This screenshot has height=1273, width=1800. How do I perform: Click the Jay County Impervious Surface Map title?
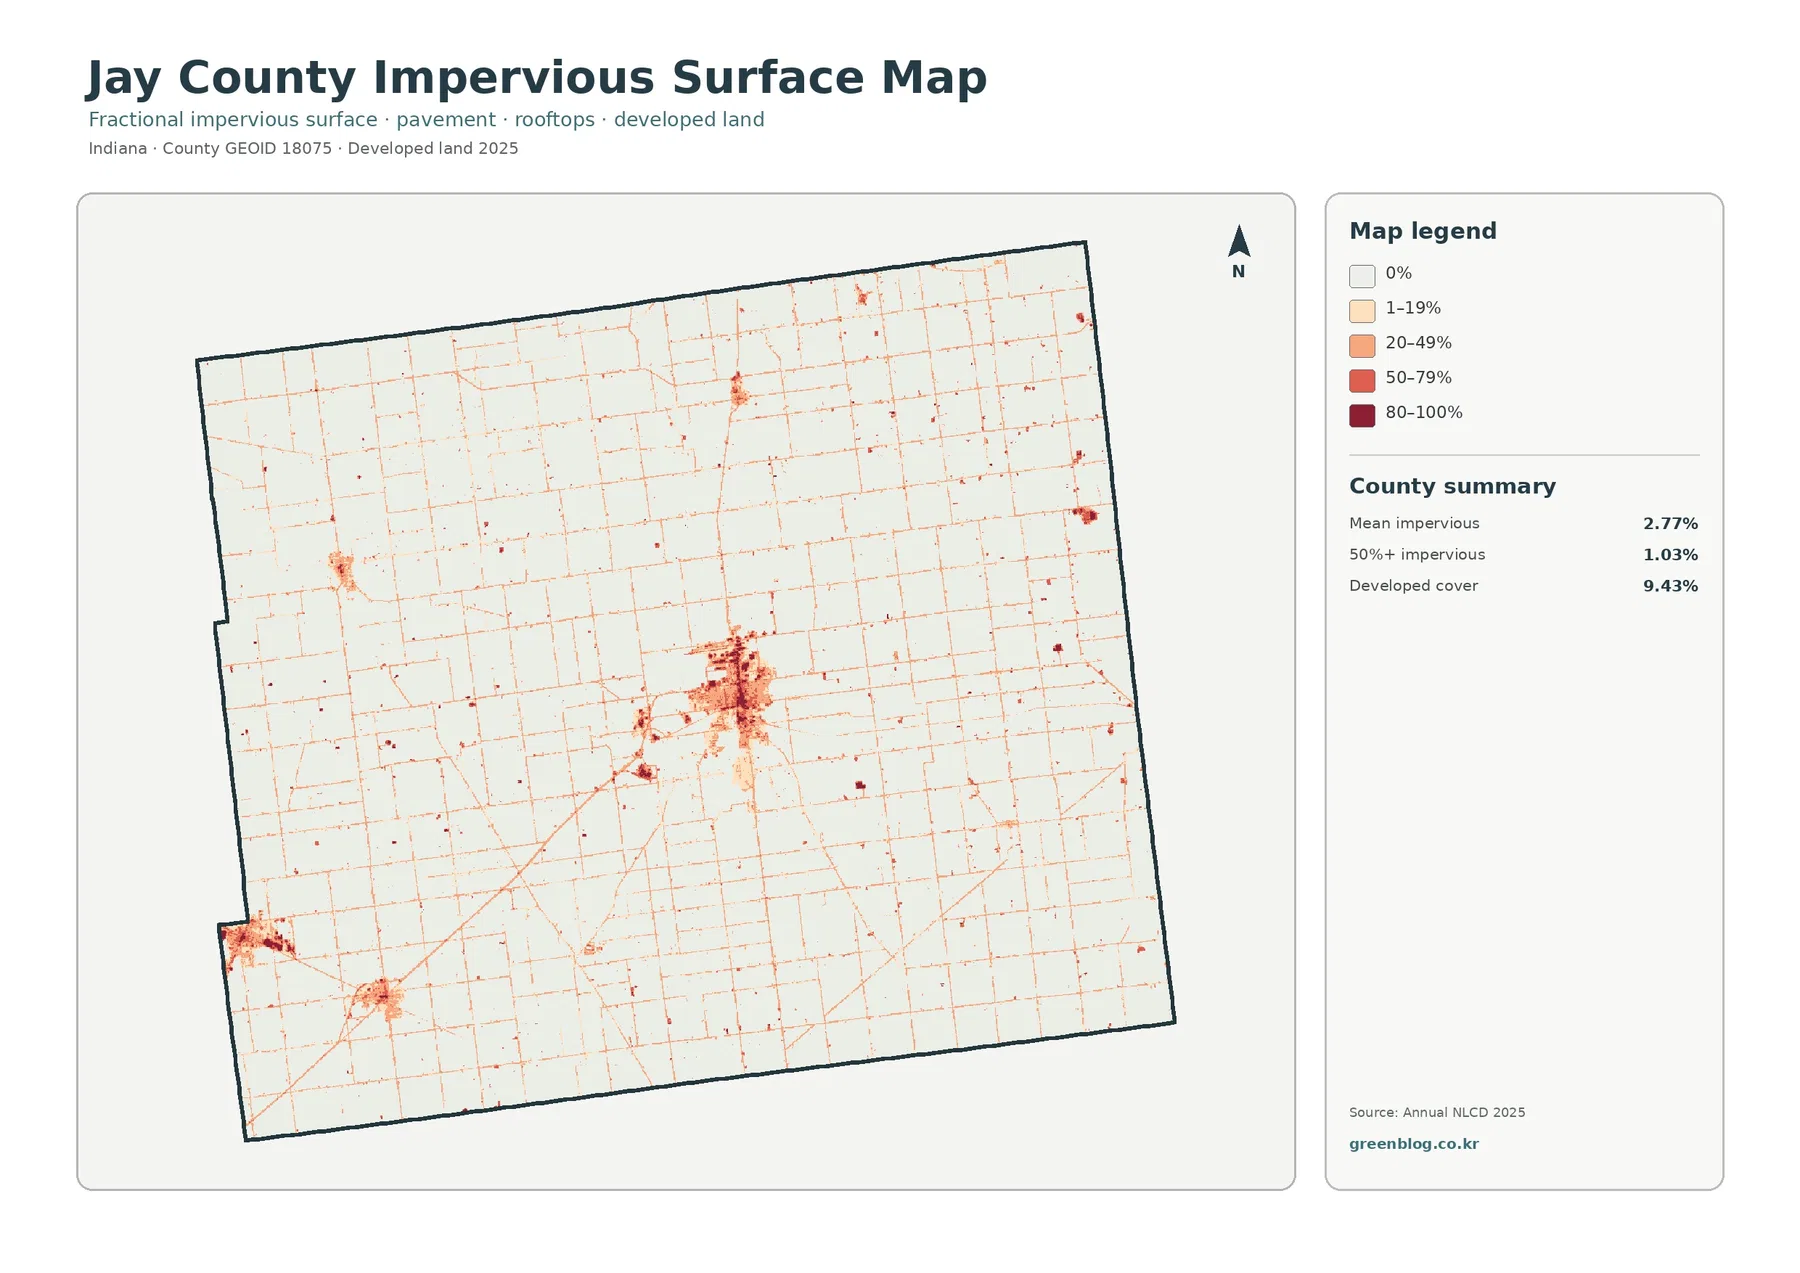tap(537, 78)
